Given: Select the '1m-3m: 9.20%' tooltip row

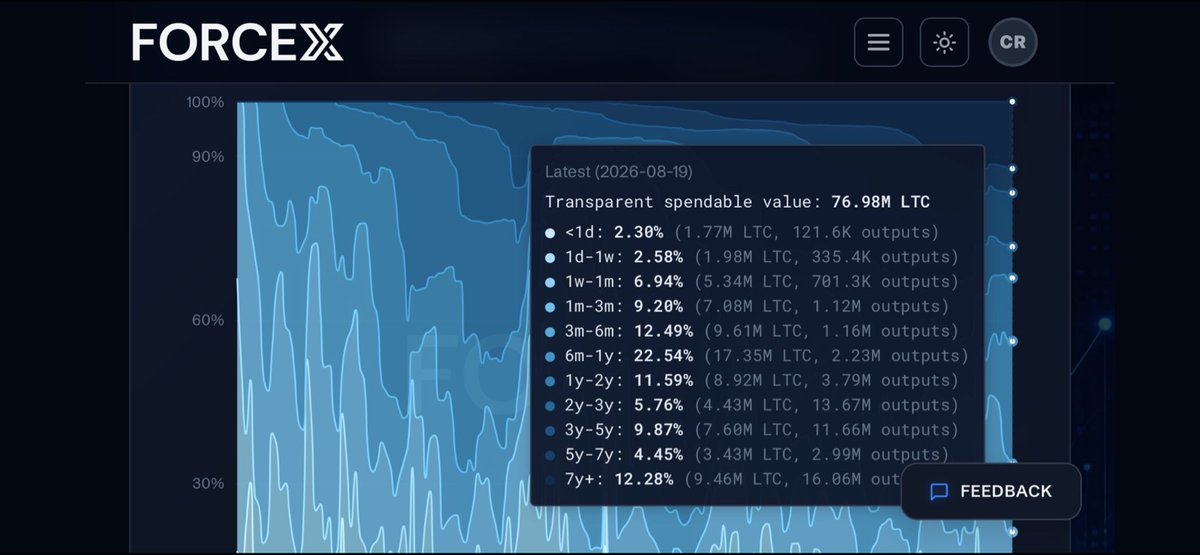Looking at the screenshot, I should (747, 307).
